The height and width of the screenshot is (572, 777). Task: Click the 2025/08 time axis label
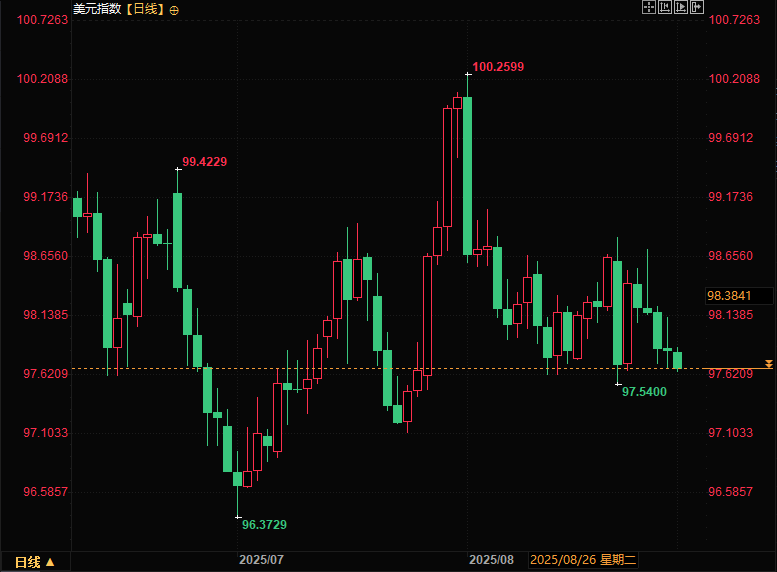(x=491, y=560)
